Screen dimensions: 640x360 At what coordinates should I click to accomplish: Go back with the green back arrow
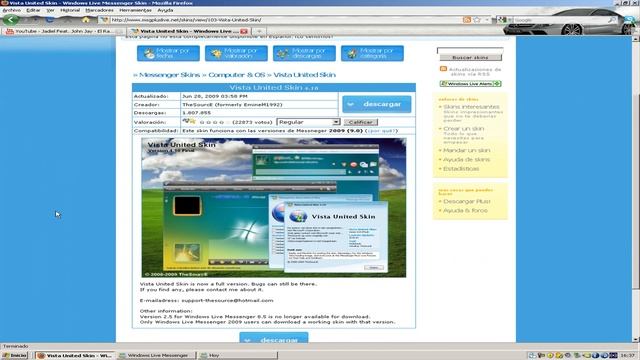click(x=11, y=20)
